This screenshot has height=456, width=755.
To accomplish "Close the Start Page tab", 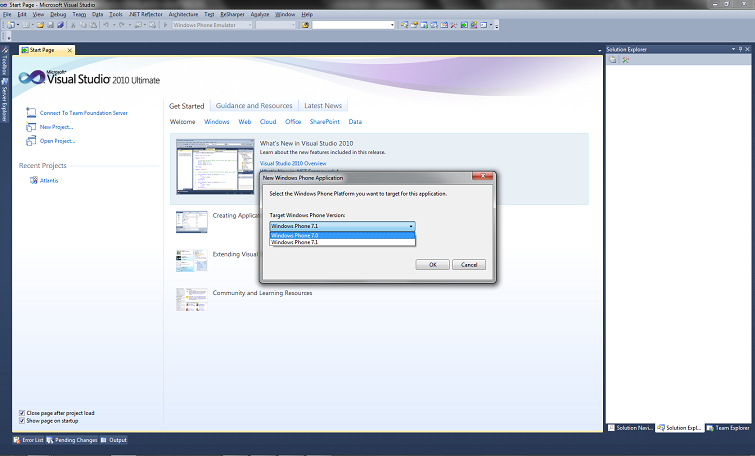I will pyautogui.click(x=70, y=50).
